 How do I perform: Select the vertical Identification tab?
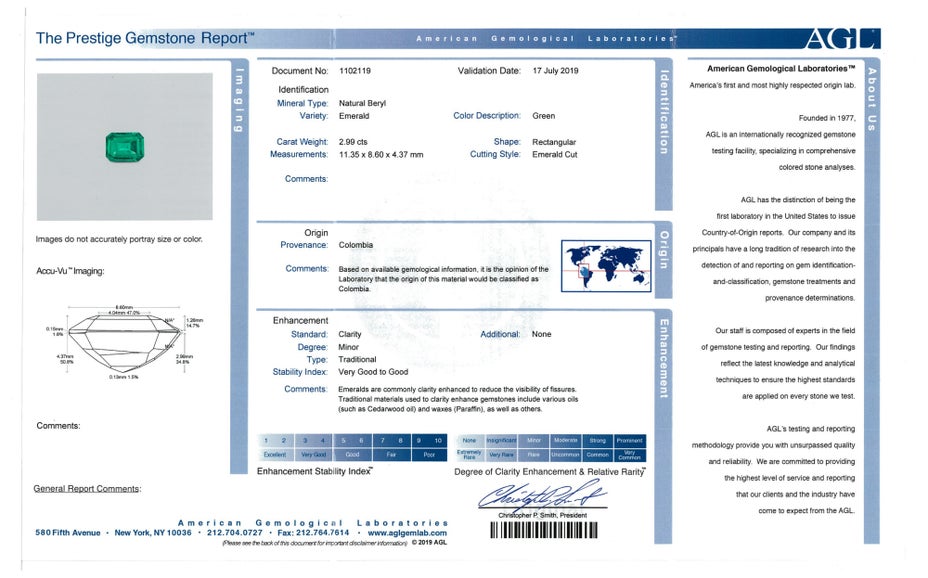664,110
